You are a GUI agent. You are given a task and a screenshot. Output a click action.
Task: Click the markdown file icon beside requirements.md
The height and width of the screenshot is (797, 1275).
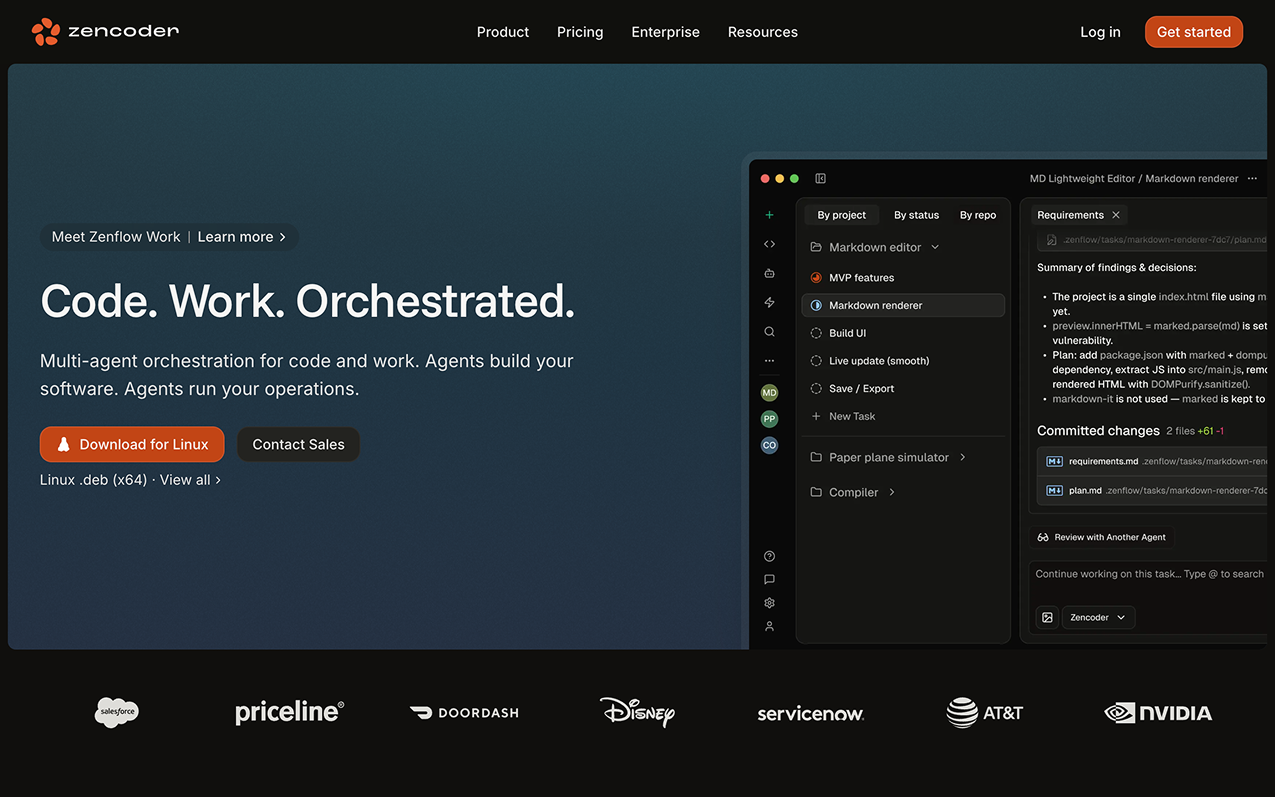point(1054,461)
